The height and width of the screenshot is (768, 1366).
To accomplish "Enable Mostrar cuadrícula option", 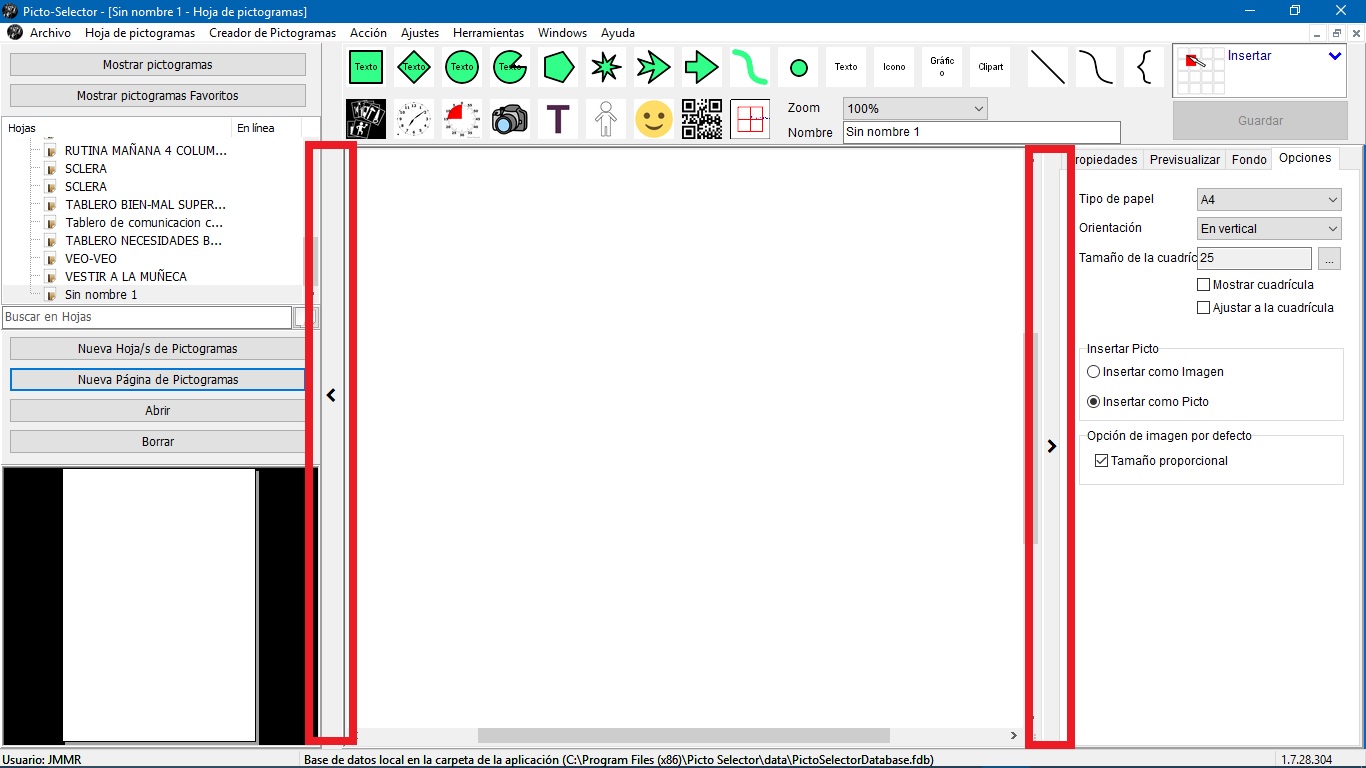I will 1204,284.
